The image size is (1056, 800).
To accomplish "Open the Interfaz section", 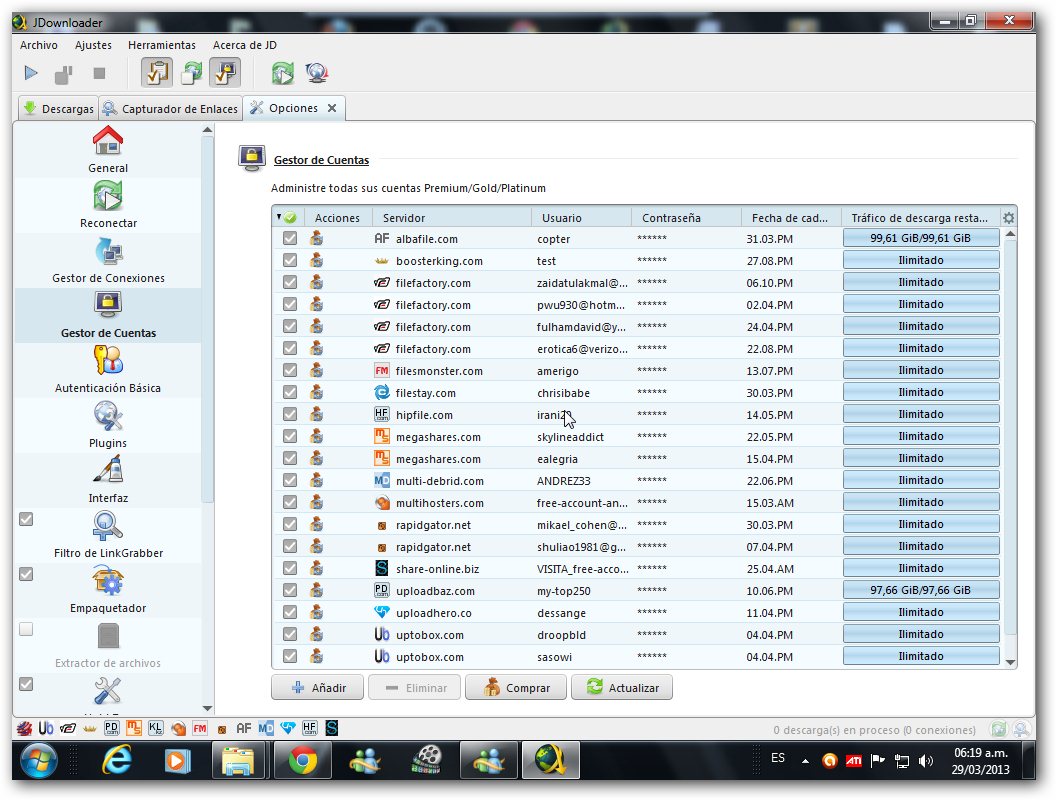I will click(x=108, y=480).
